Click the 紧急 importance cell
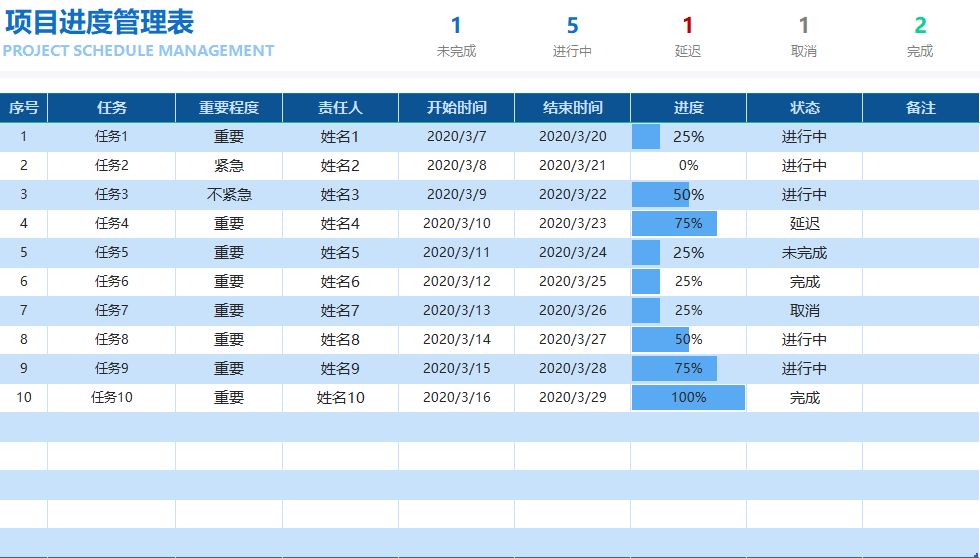This screenshot has width=980, height=558. (229, 166)
